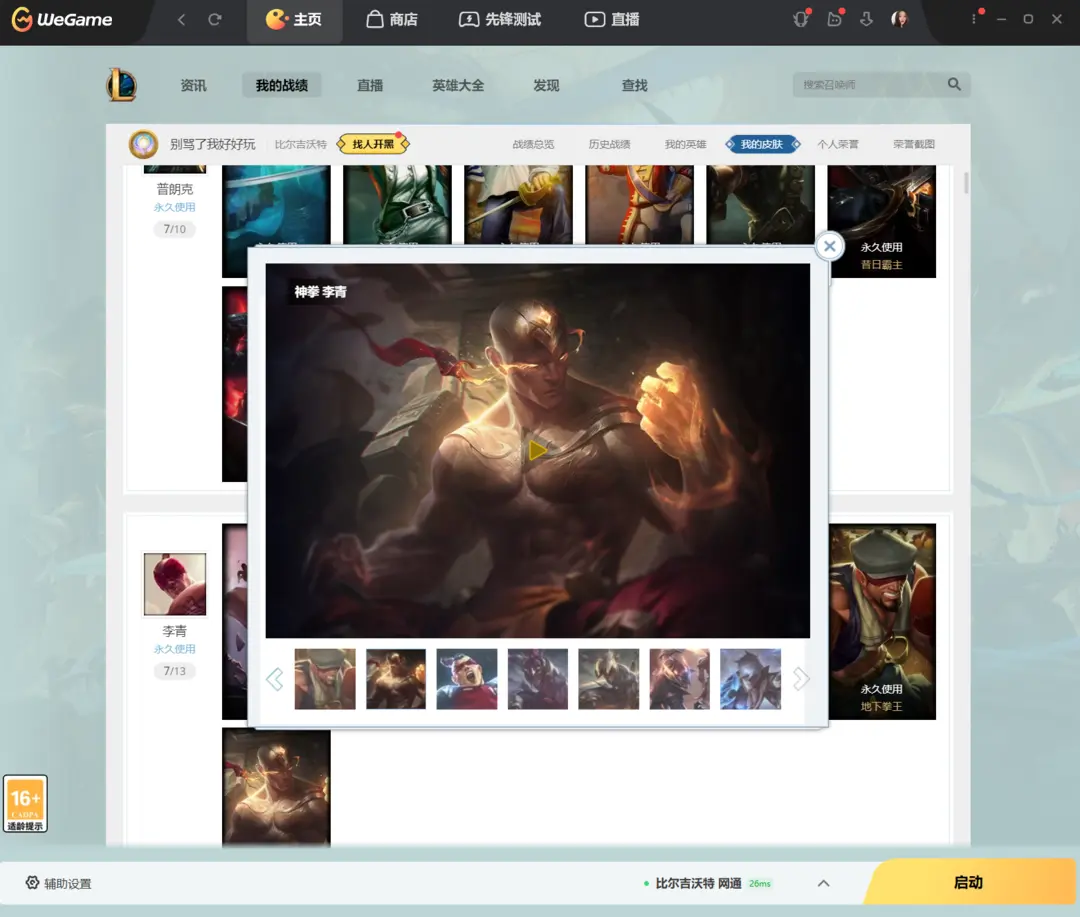The image size is (1080, 917).
Task: Click the WeGame logo
Action: click(x=62, y=19)
